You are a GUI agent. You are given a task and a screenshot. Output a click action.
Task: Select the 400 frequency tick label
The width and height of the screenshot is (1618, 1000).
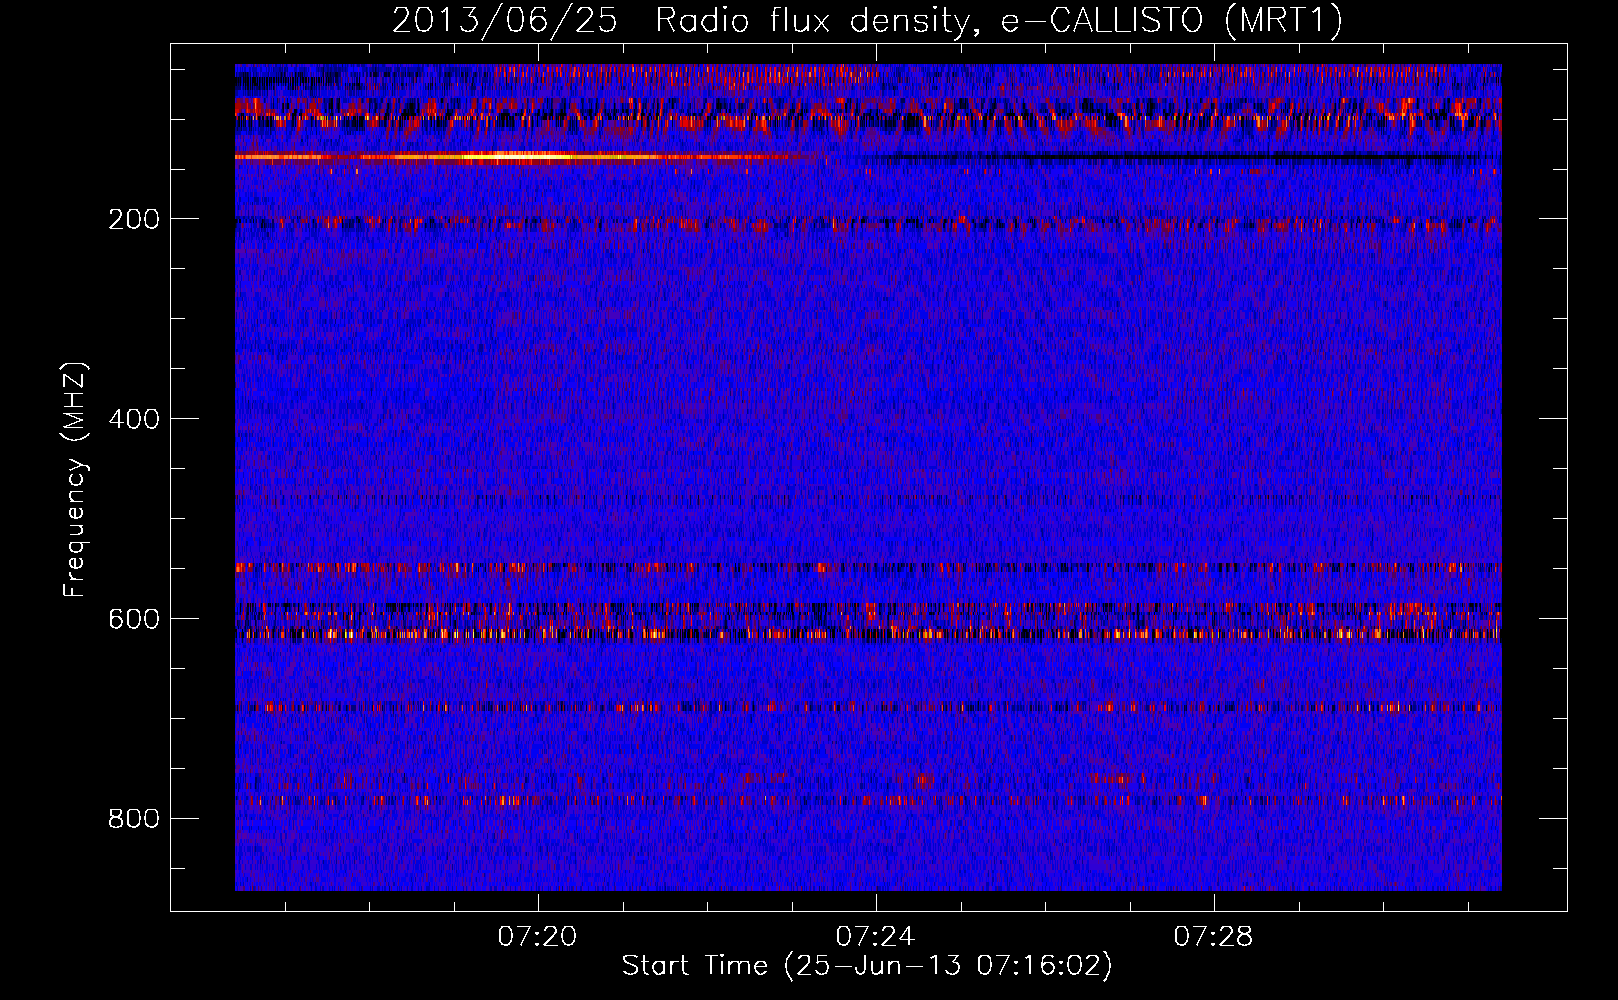(x=134, y=419)
